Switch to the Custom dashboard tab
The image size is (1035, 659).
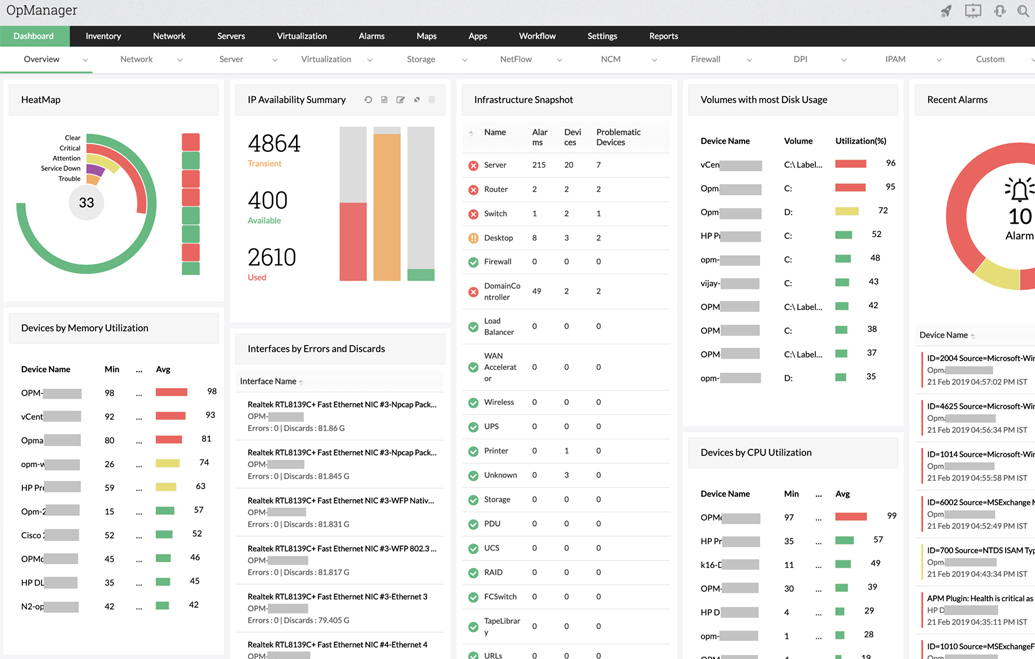(x=990, y=59)
